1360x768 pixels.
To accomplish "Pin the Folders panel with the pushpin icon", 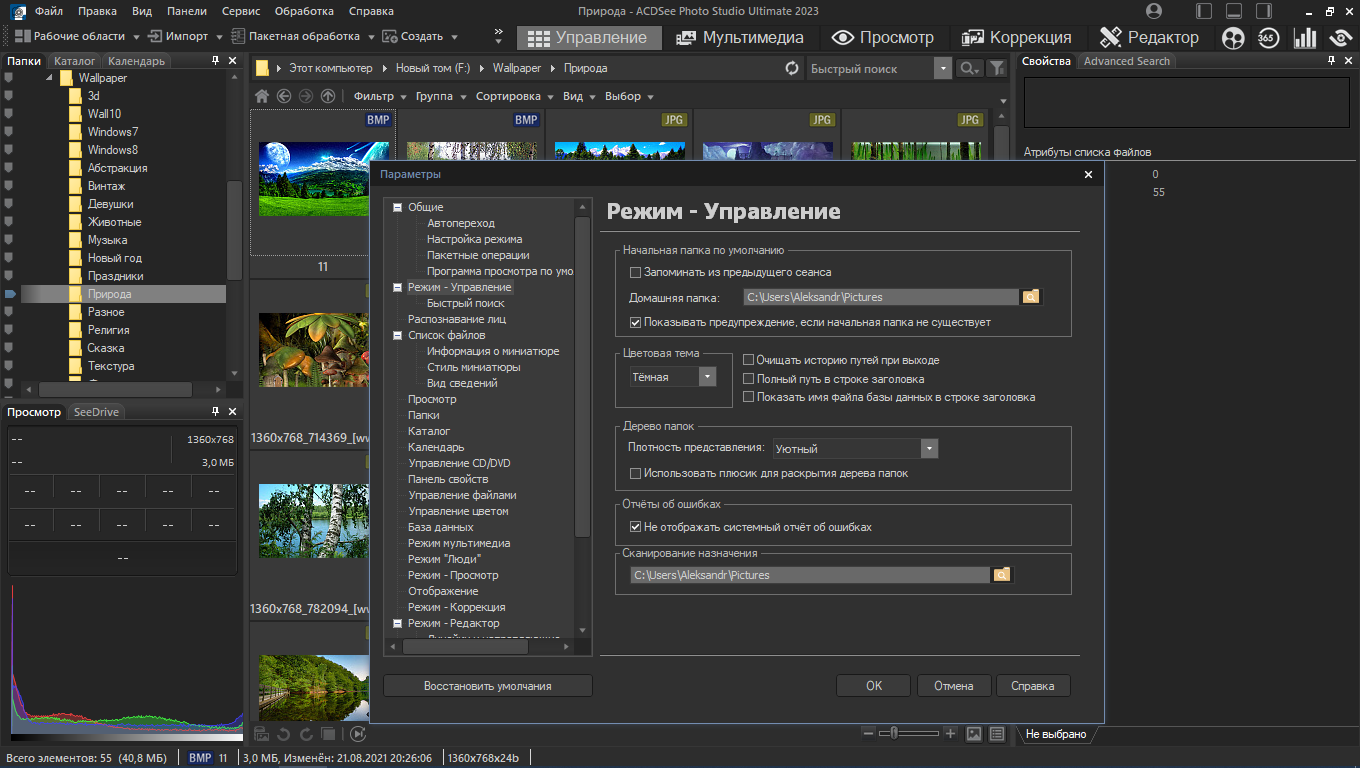I will 215,61.
